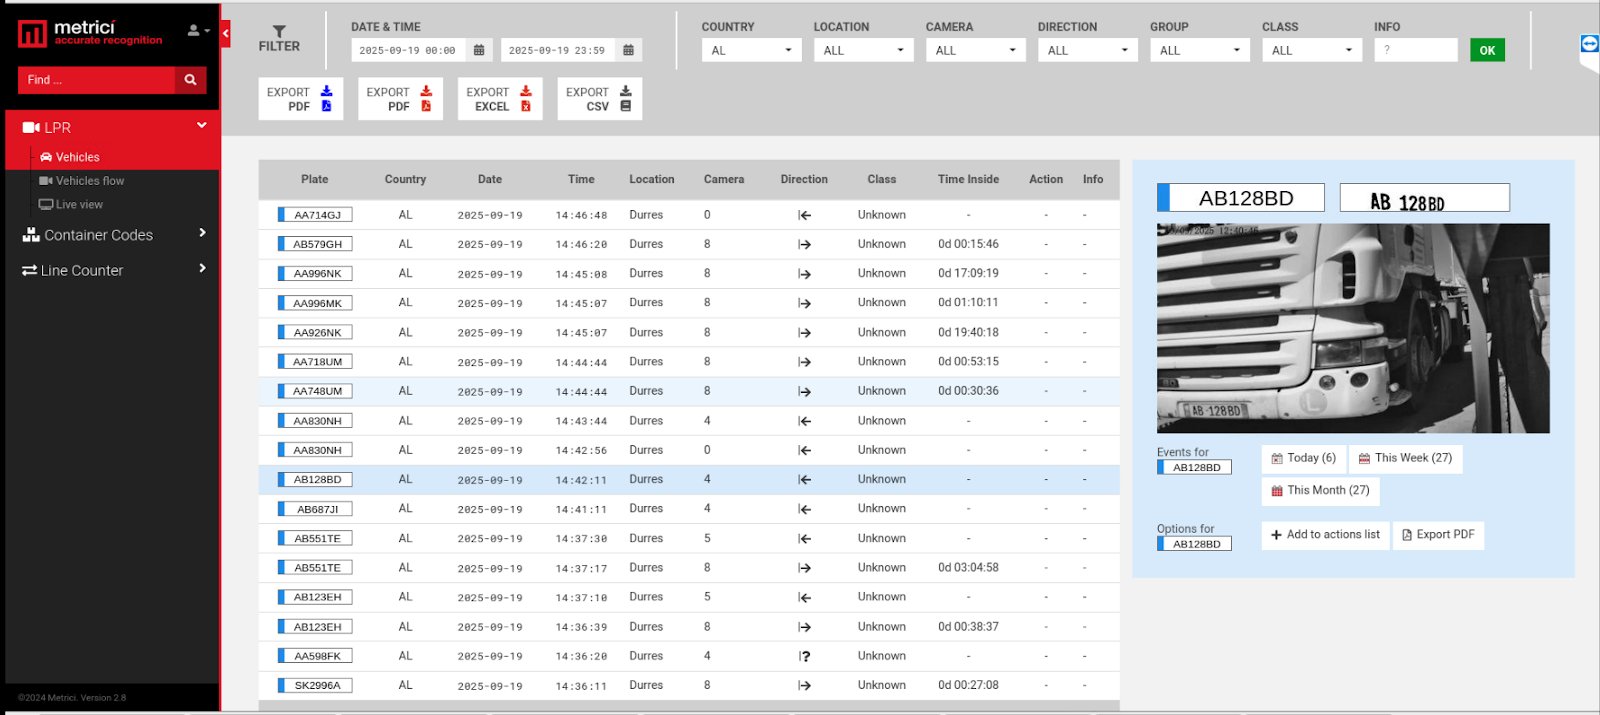The height and width of the screenshot is (715, 1600).
Task: Collapse the sidebar with the red arrow
Action: point(226,34)
